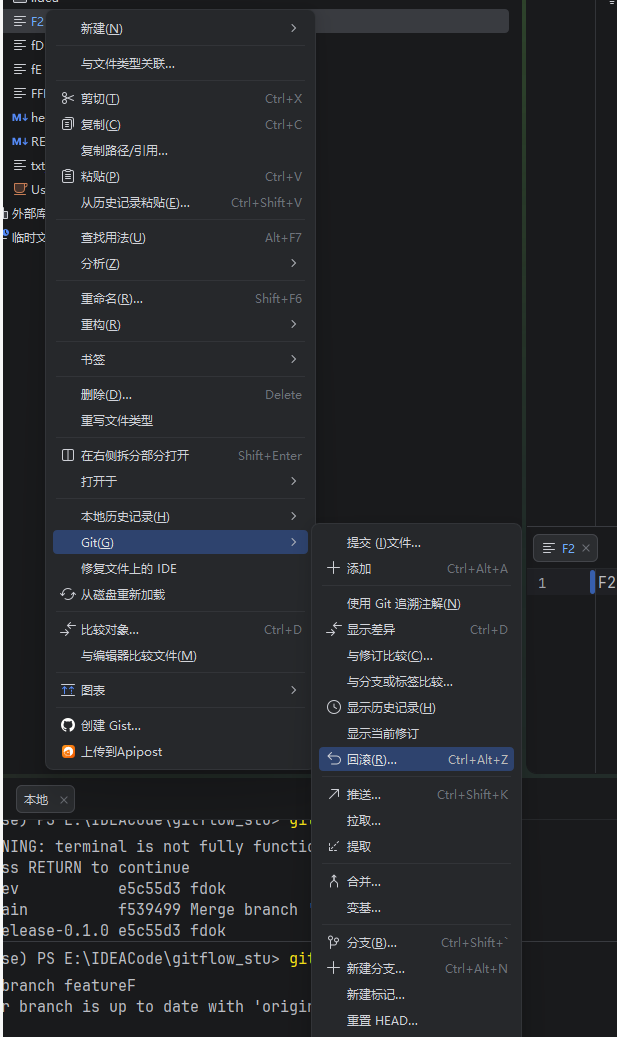Click the fetch arrow icon beside 提取
Viewport: 617px width, 1037px height.
tap(334, 847)
